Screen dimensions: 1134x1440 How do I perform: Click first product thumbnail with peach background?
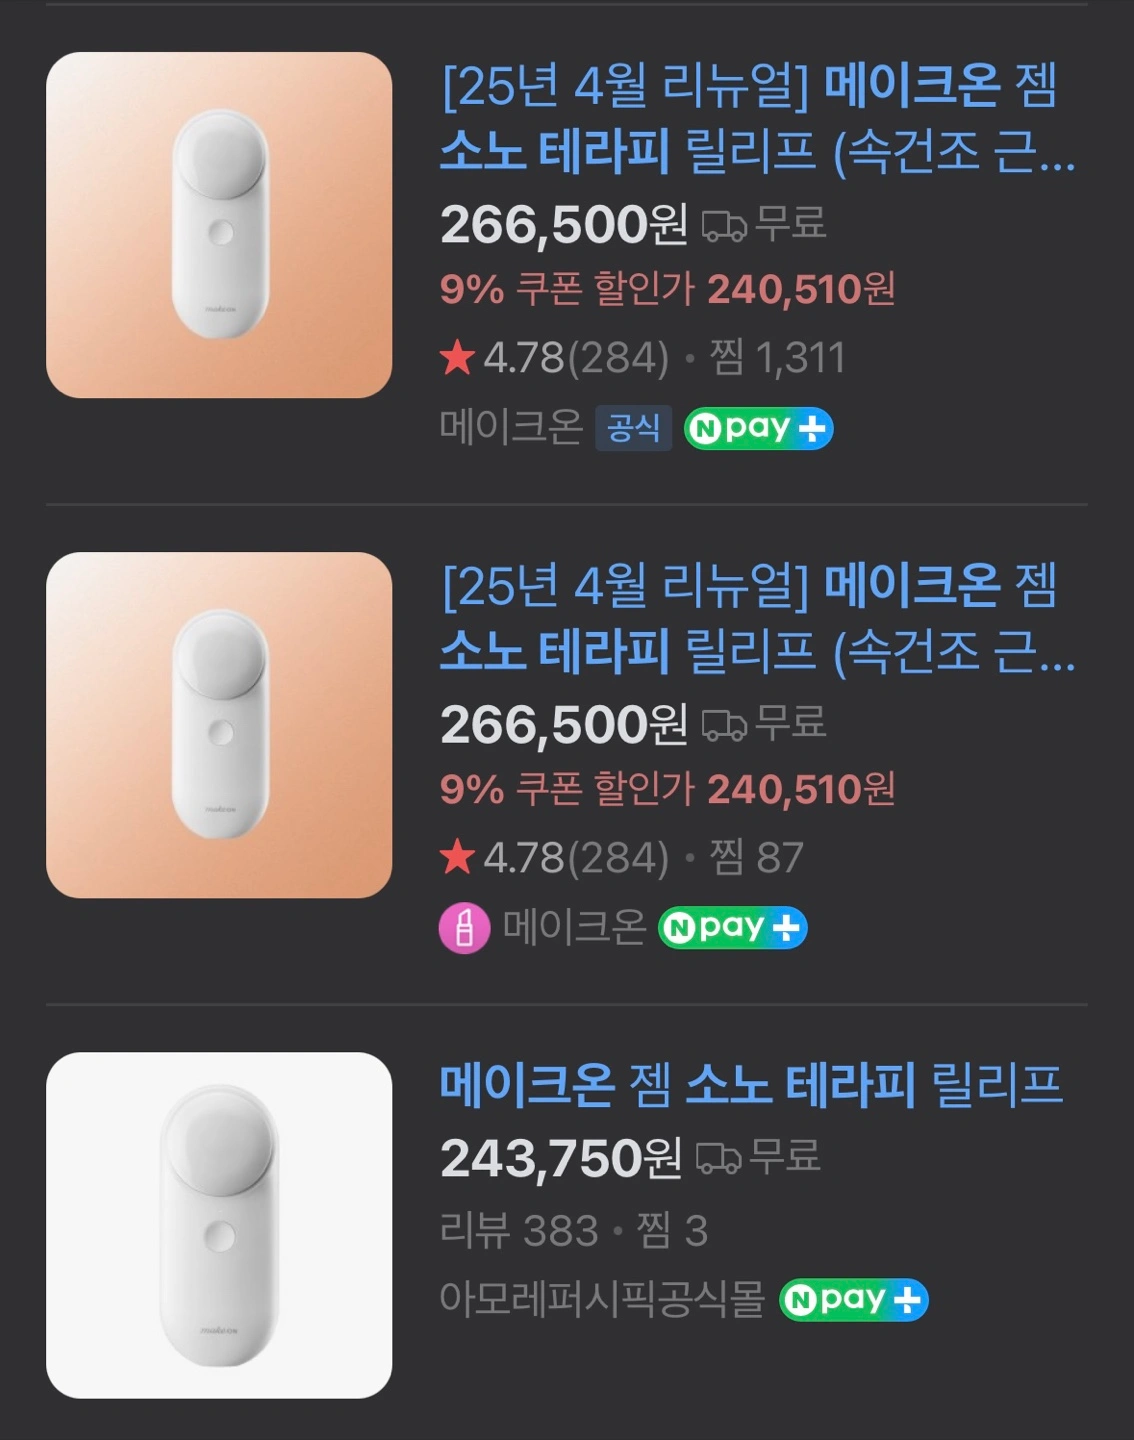pyautogui.click(x=219, y=225)
